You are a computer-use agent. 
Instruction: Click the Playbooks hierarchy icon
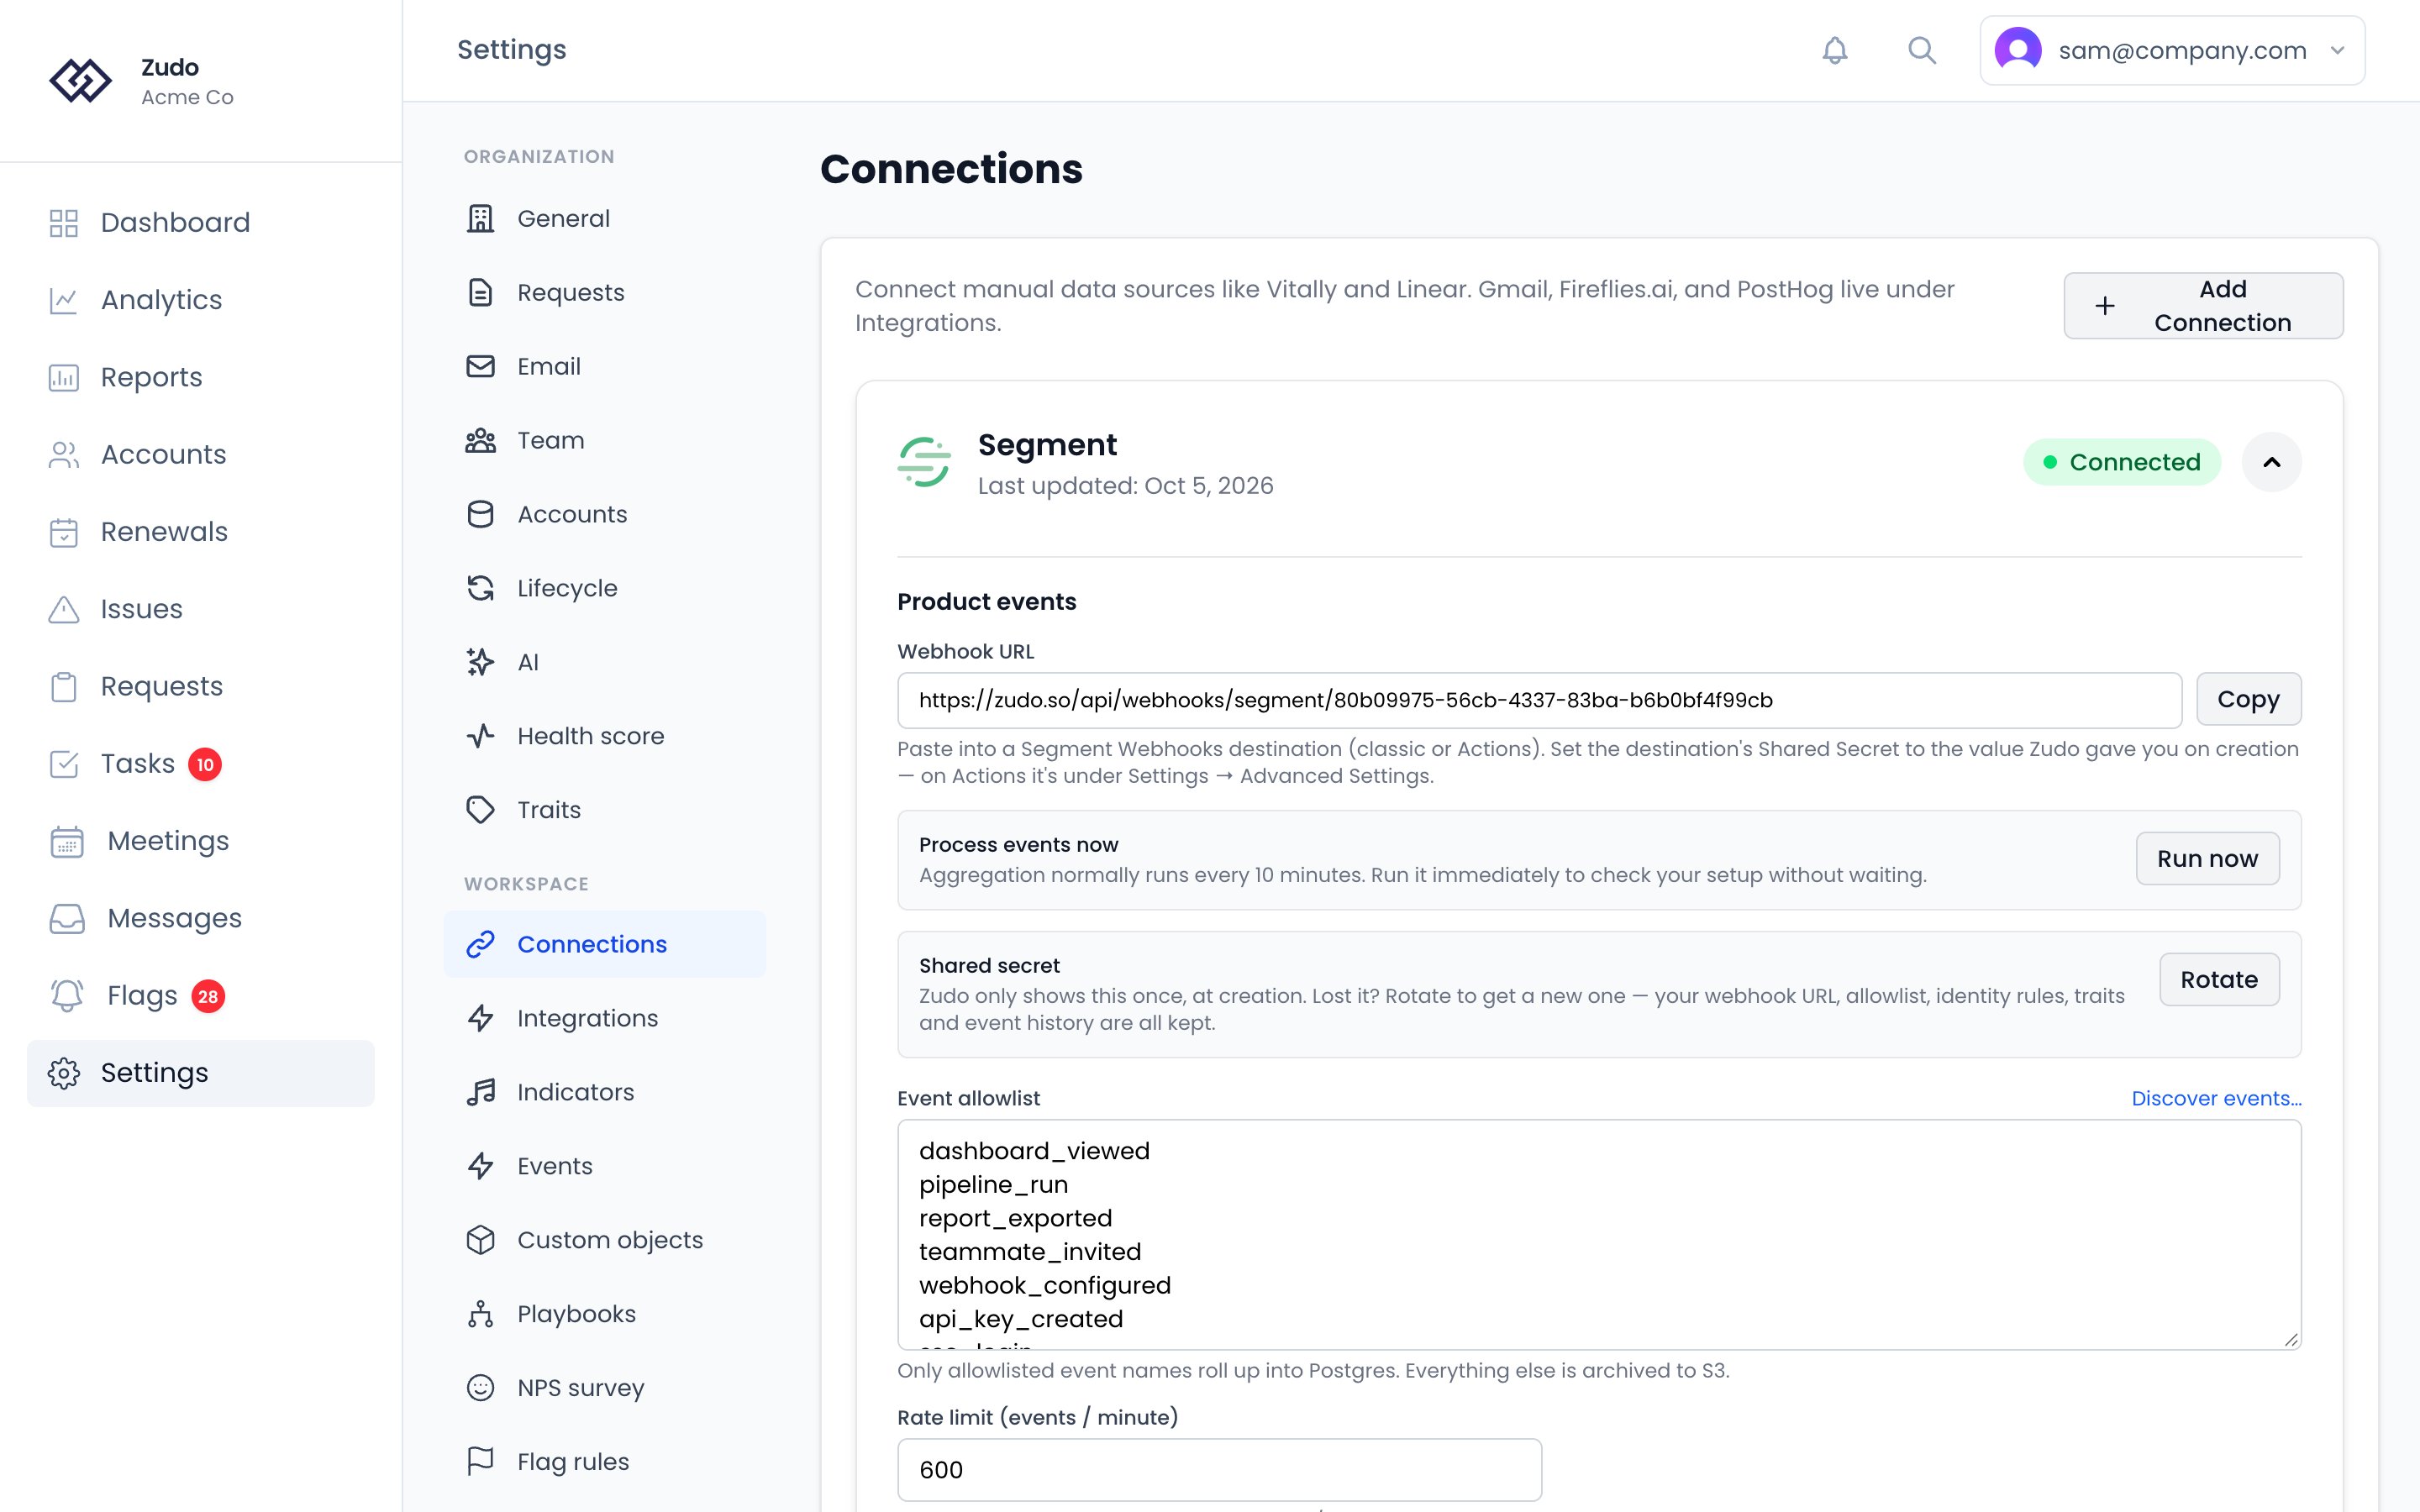click(x=481, y=1314)
